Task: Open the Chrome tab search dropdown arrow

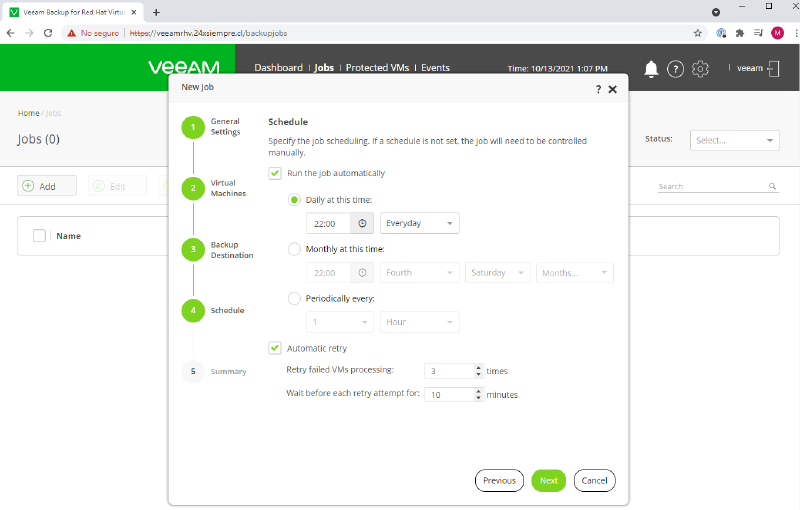Action: (716, 12)
